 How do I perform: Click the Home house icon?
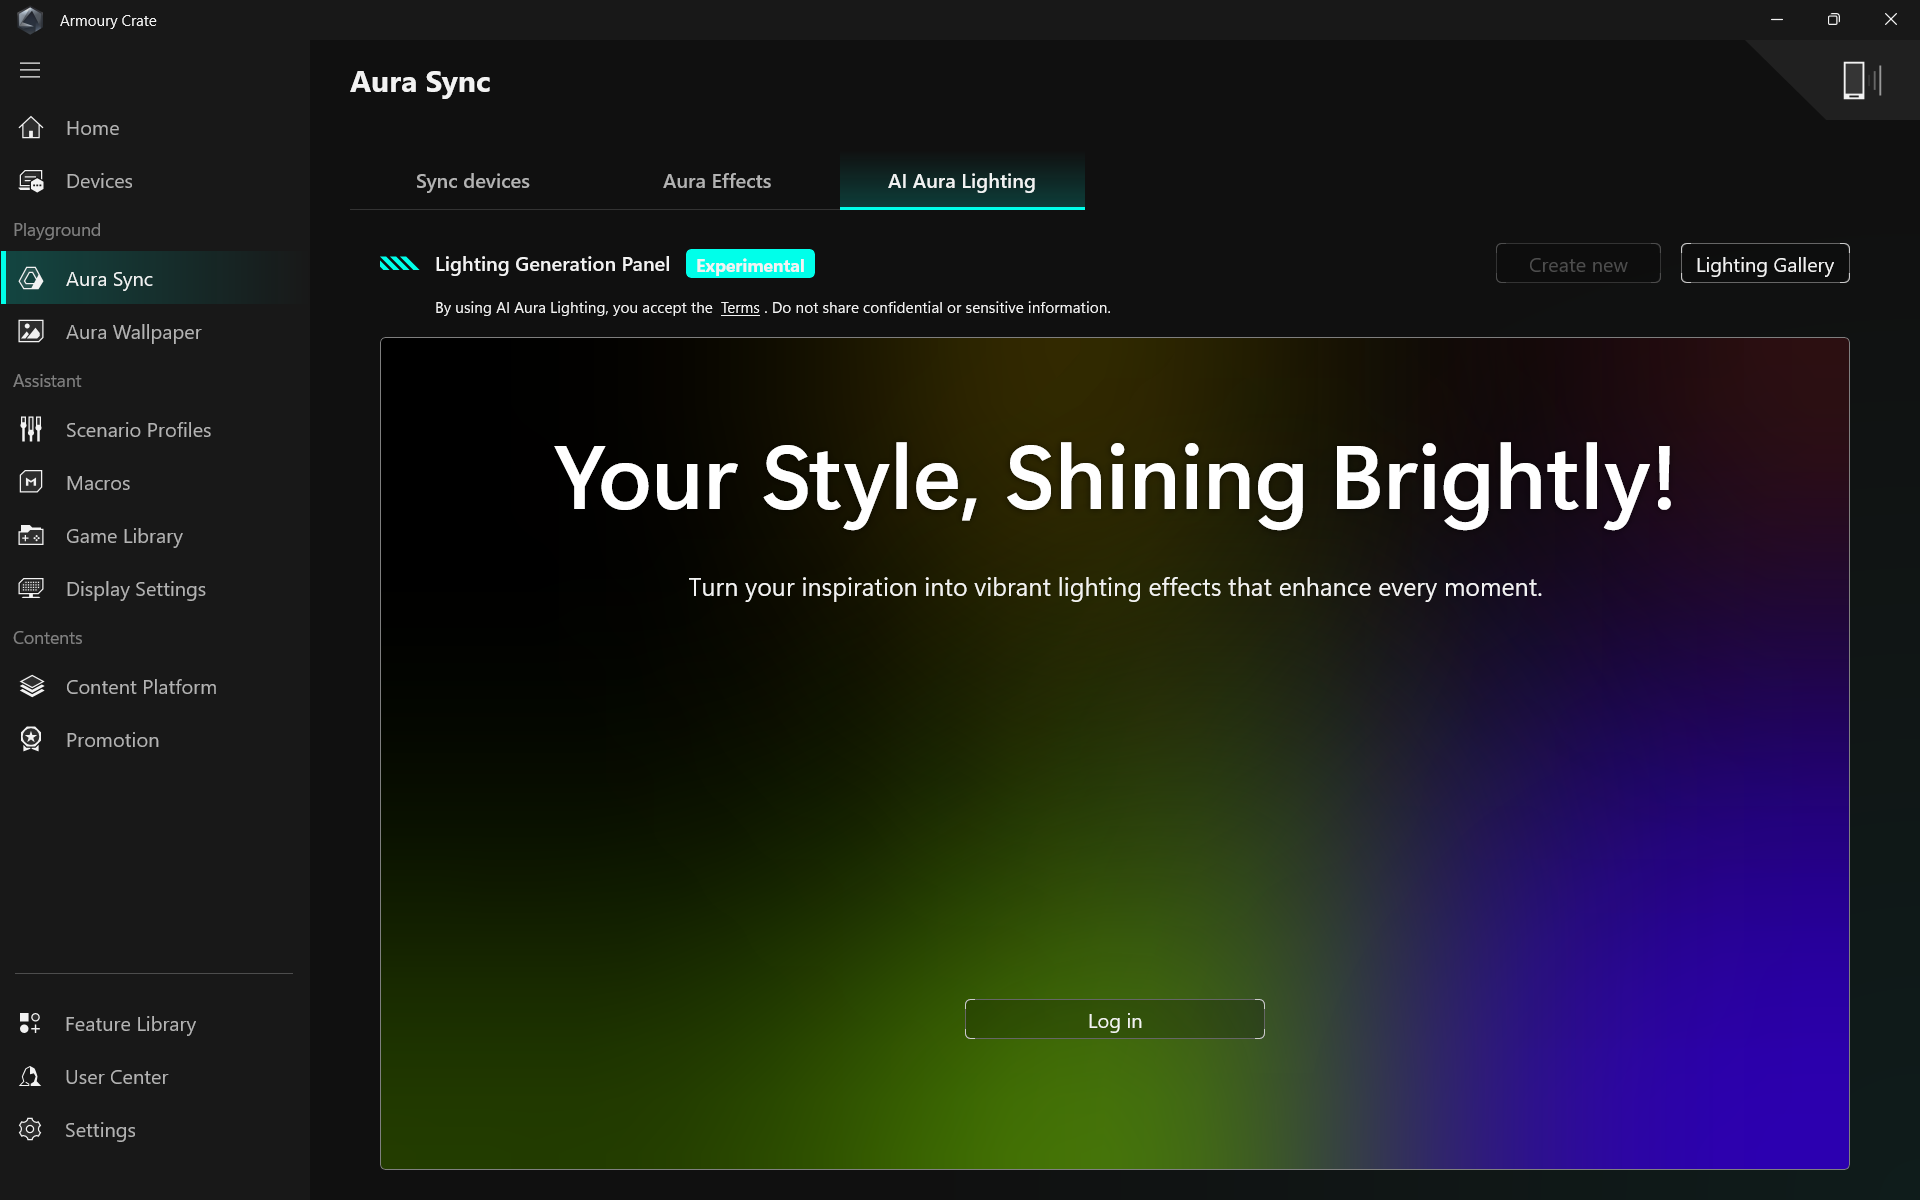pos(31,128)
